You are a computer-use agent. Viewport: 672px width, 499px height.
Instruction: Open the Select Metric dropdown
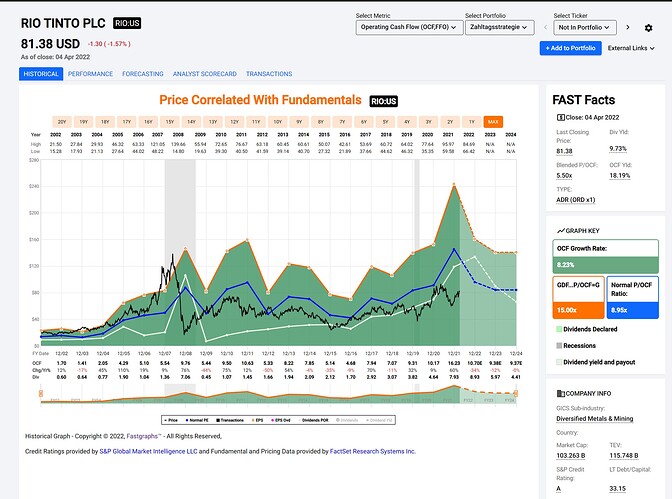[x=409, y=27]
